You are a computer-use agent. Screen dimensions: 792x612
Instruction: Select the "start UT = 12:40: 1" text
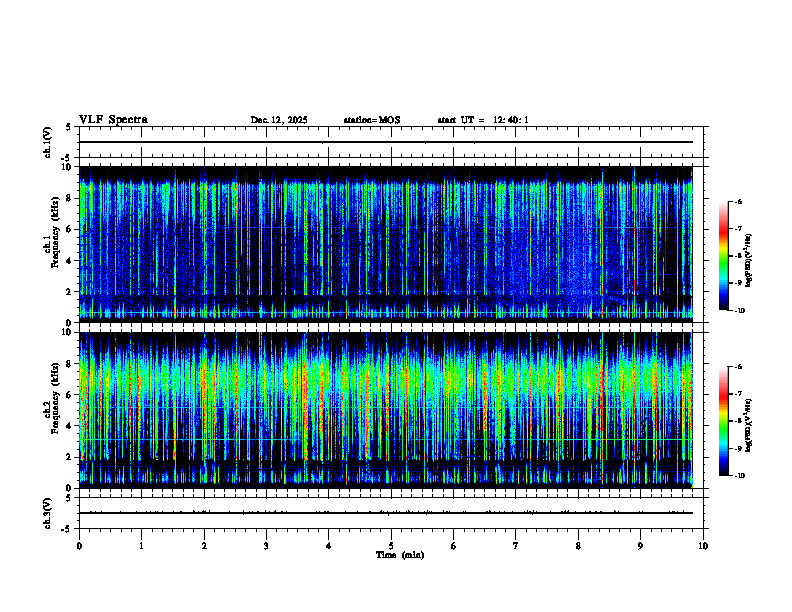click(483, 120)
